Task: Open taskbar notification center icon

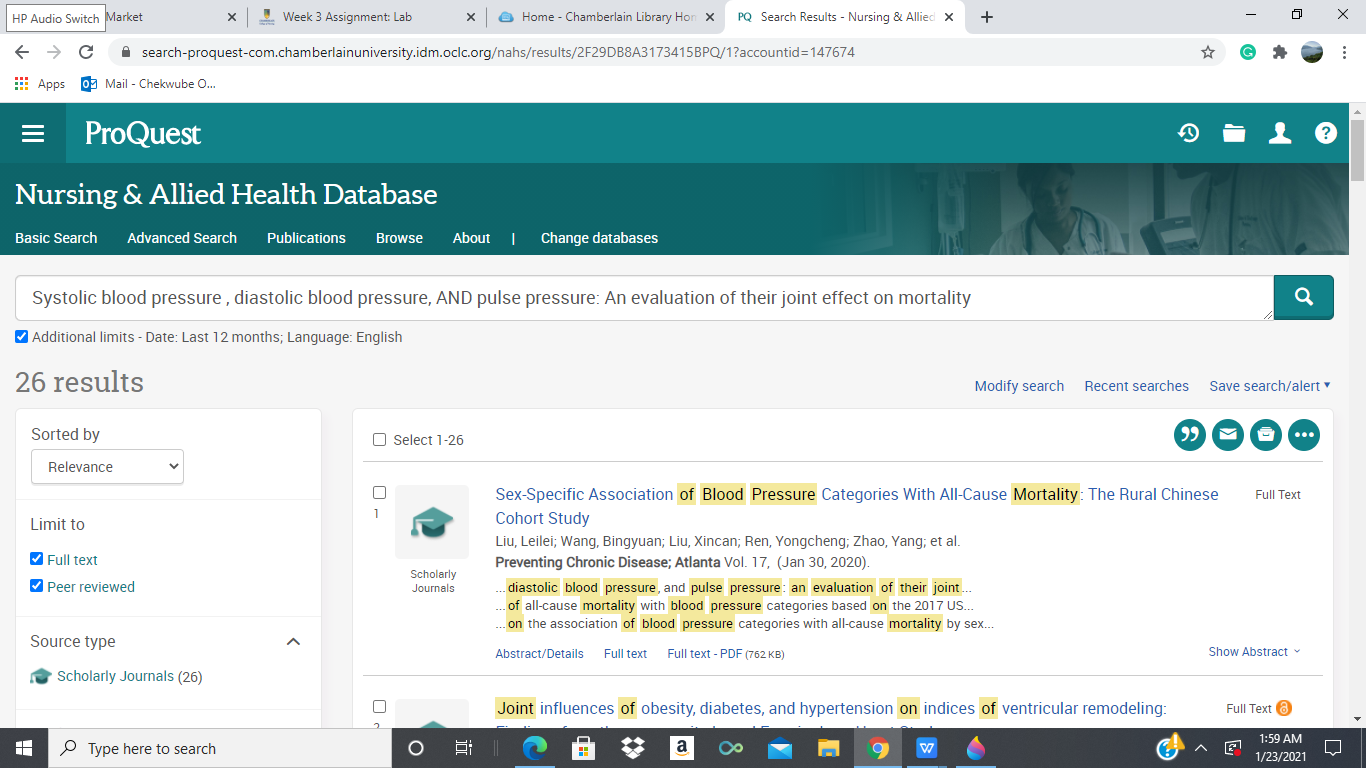Action: (1332, 748)
